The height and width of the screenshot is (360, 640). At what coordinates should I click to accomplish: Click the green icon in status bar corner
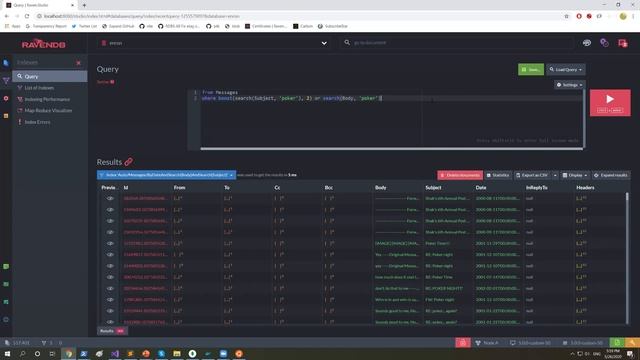click(617, 343)
